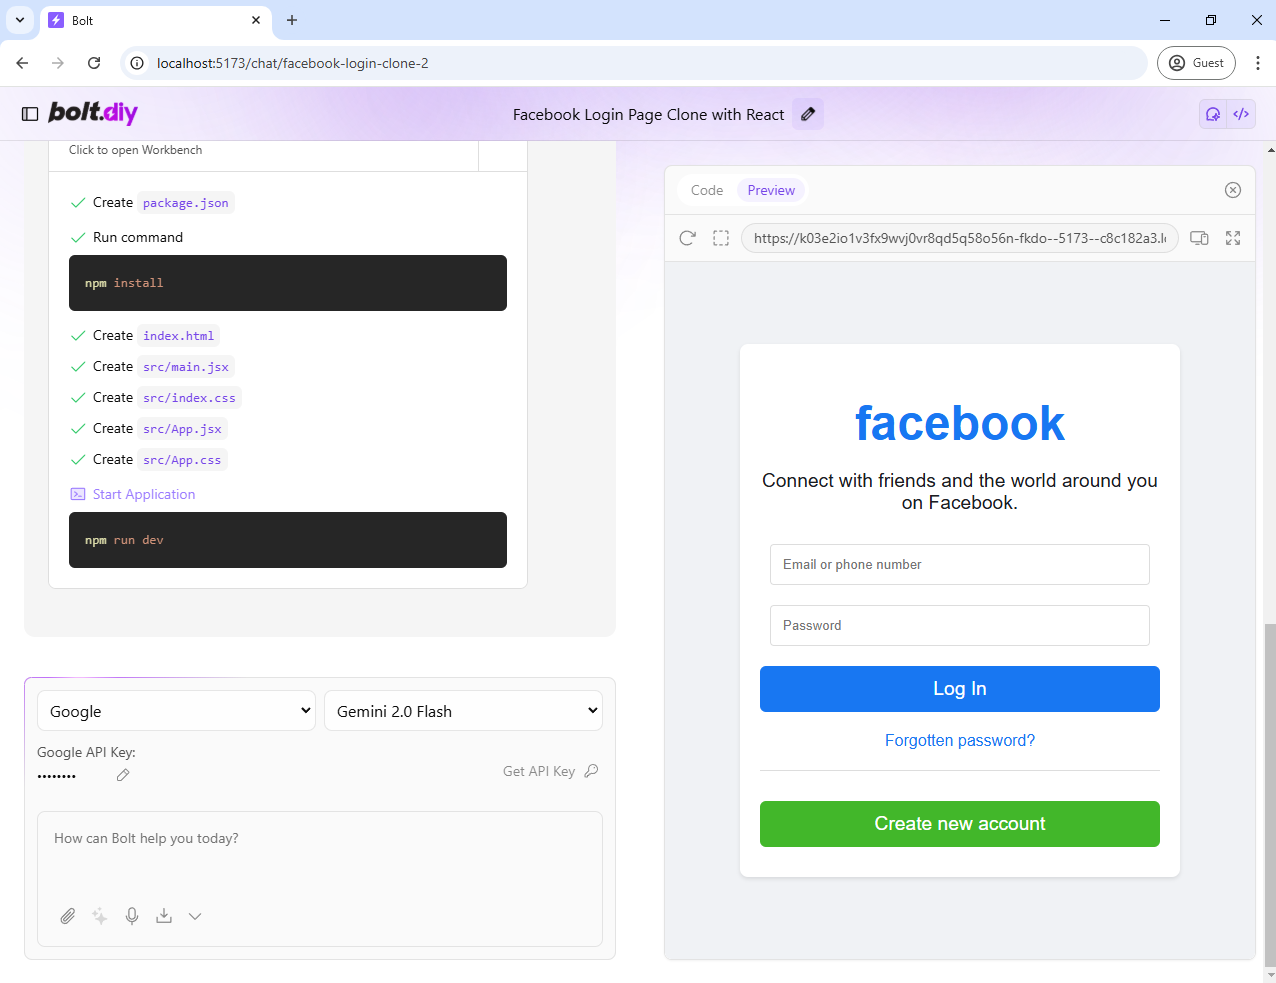Open a new browser tab
The image size is (1276, 983).
coord(292,20)
